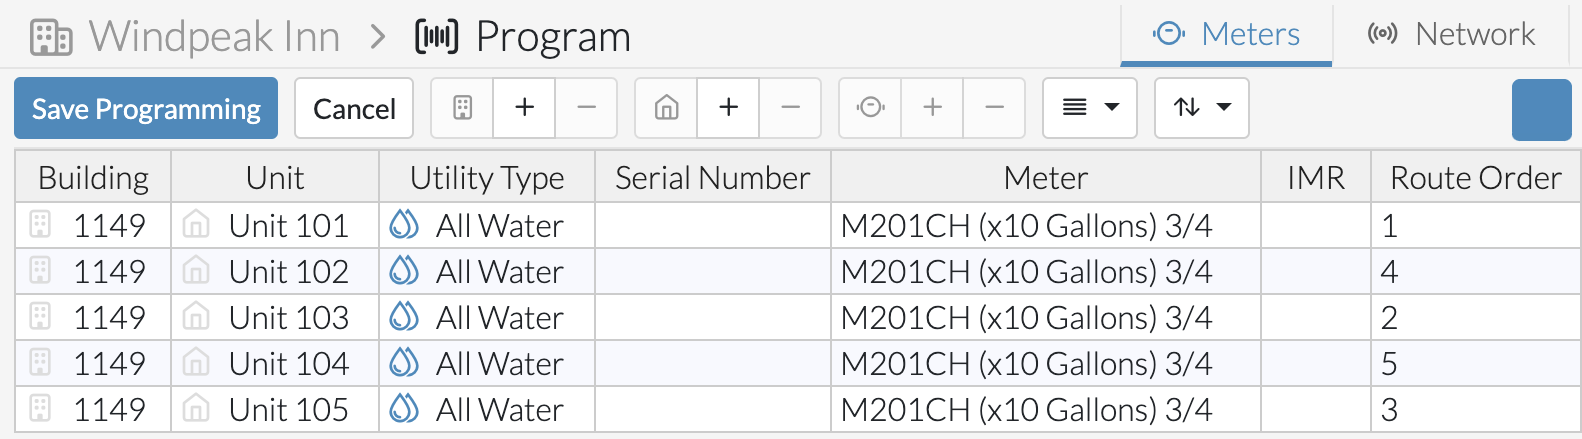Image resolution: width=1582 pixels, height=439 pixels.
Task: Click the solid blue square button
Action: click(x=1542, y=109)
